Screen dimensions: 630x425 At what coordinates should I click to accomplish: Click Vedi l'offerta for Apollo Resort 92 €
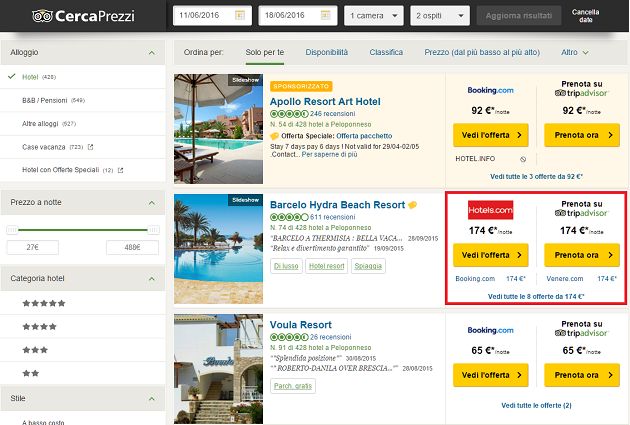pos(491,135)
